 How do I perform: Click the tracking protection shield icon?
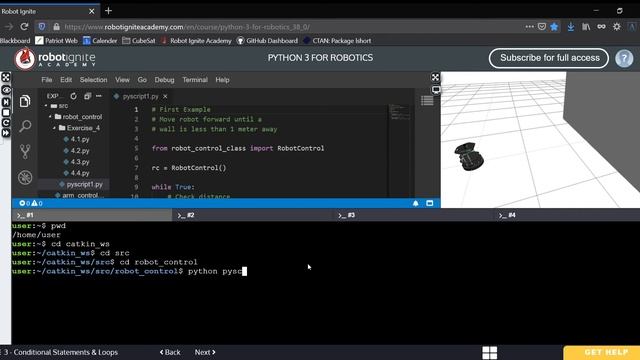42,27
